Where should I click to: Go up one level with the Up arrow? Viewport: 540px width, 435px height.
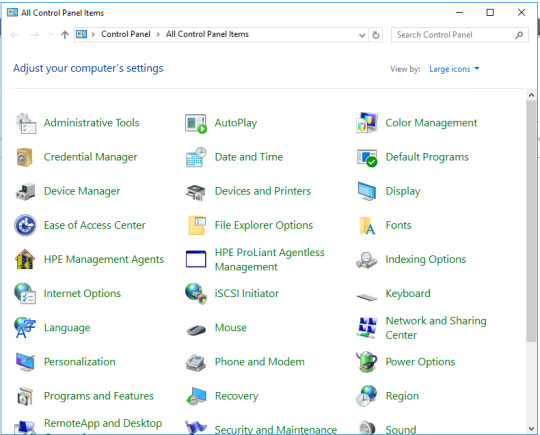pyautogui.click(x=65, y=34)
